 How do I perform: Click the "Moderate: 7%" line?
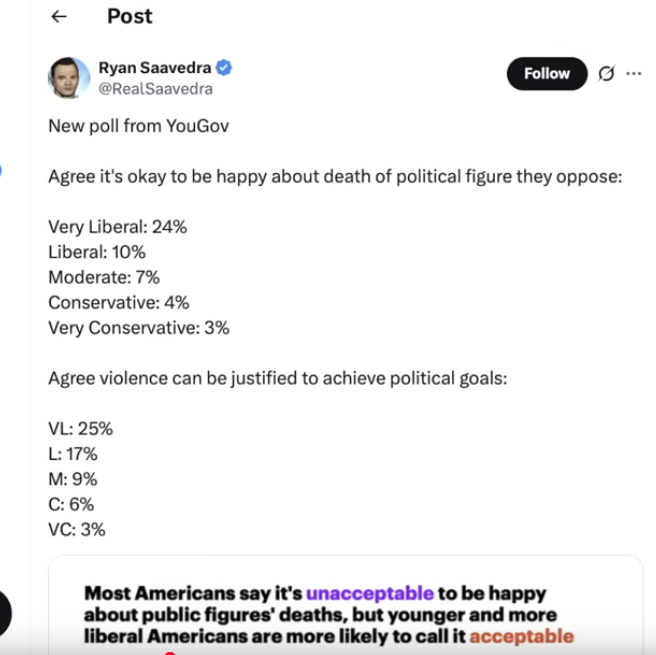point(104,277)
